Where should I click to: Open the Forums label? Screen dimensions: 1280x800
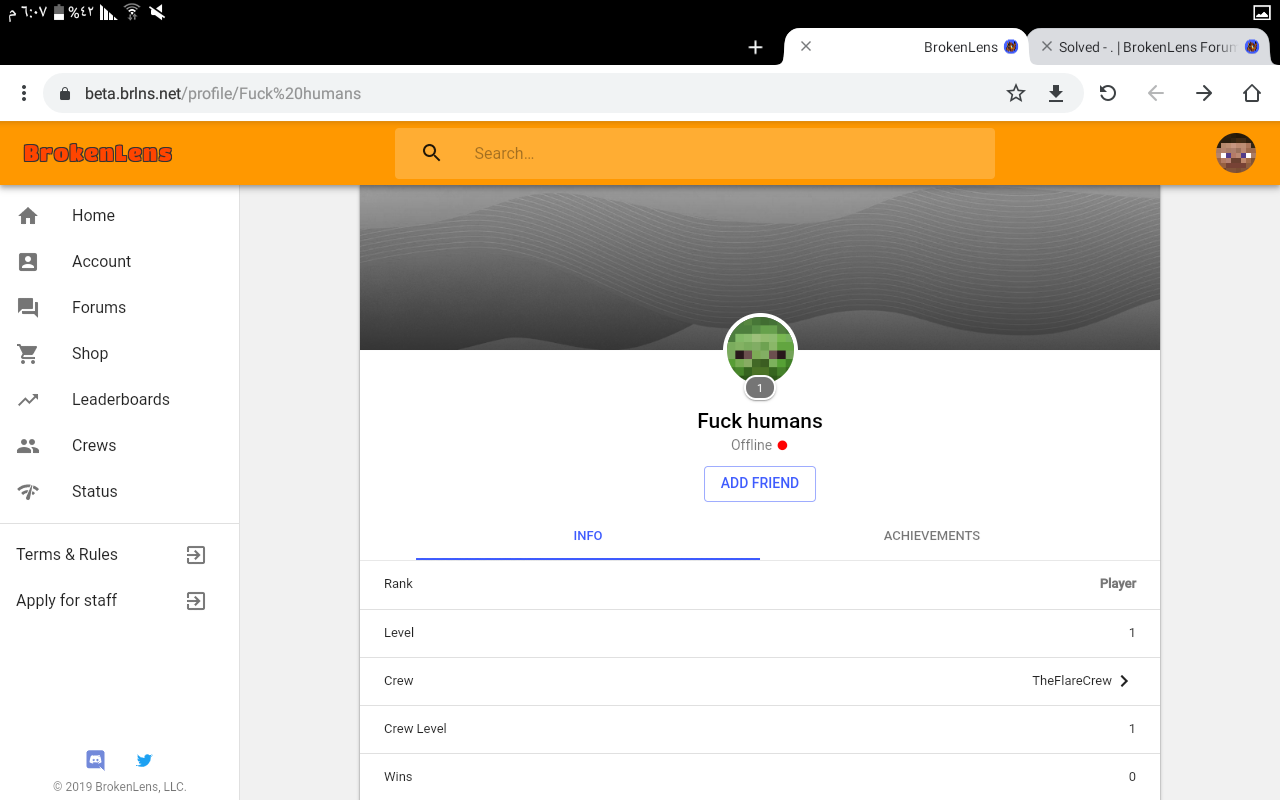click(99, 307)
